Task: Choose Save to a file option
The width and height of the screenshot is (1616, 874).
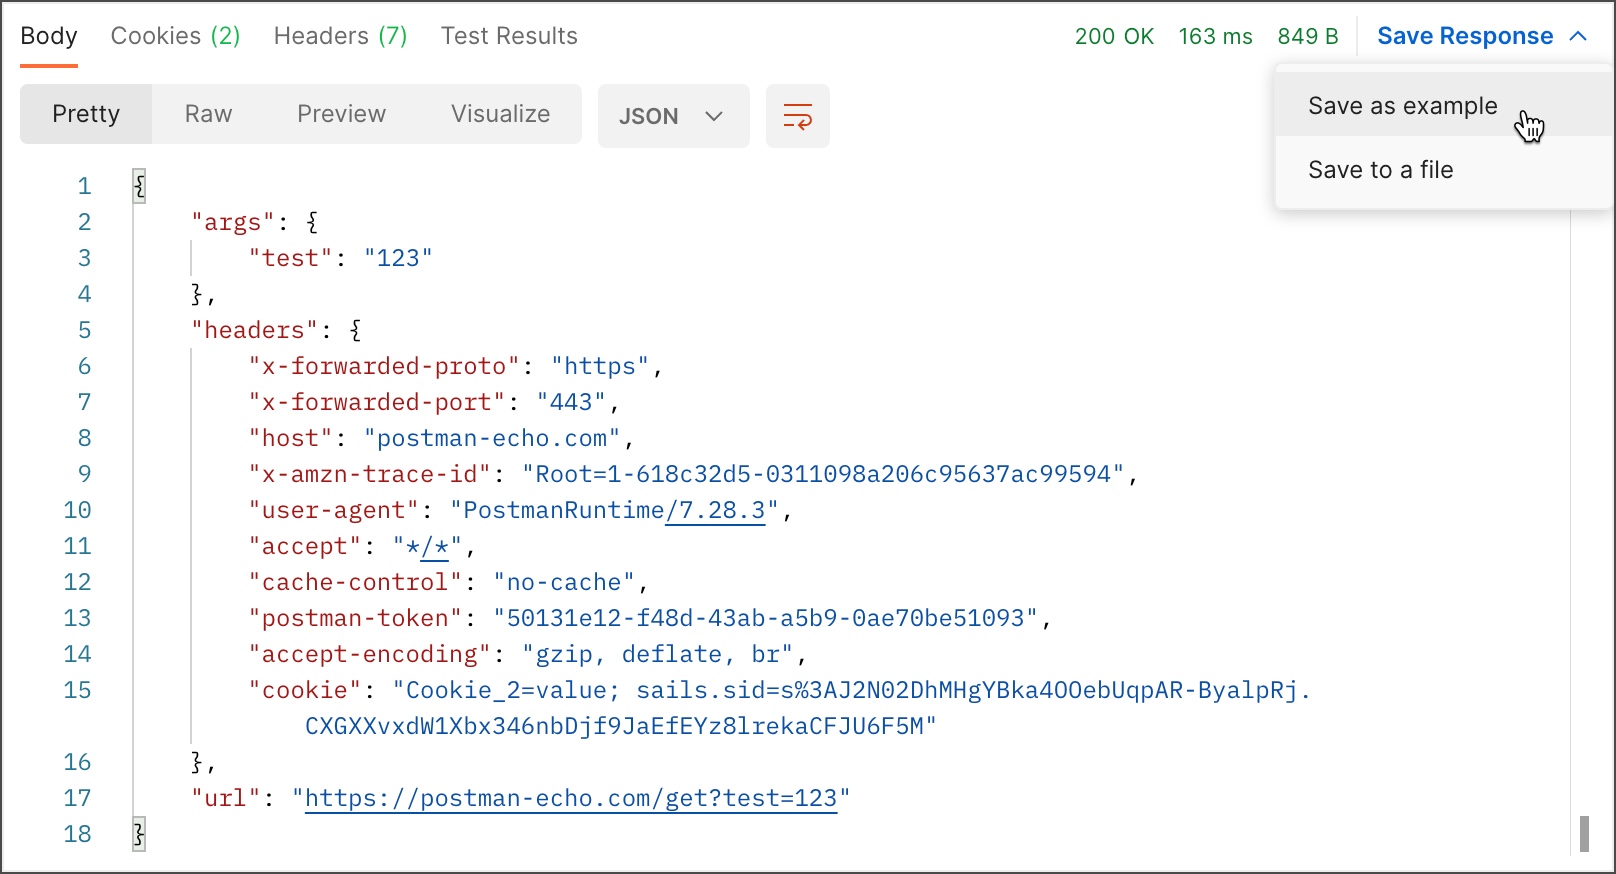Action: [1380, 170]
